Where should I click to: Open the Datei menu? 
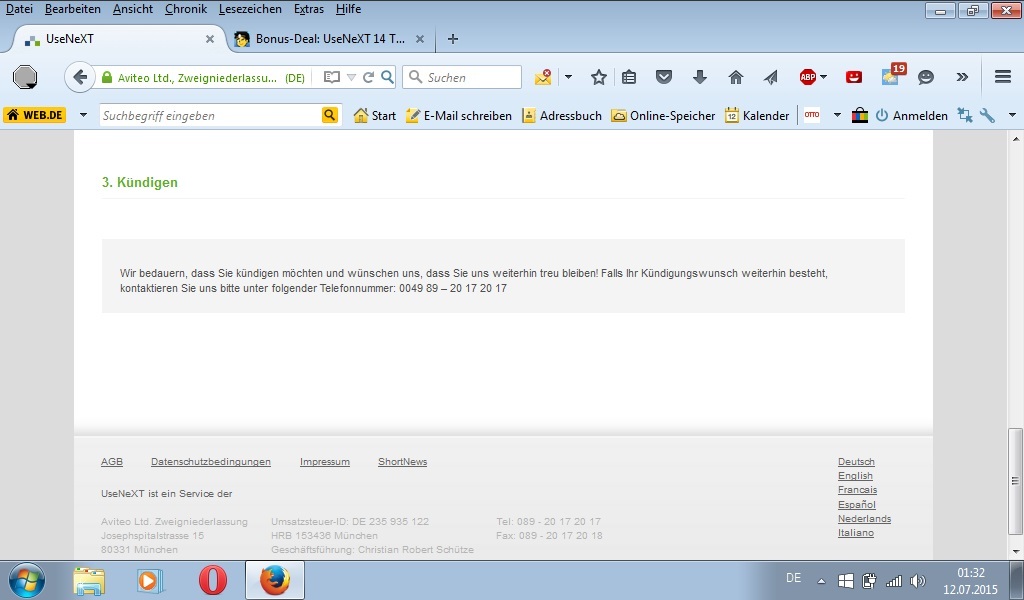pos(19,9)
